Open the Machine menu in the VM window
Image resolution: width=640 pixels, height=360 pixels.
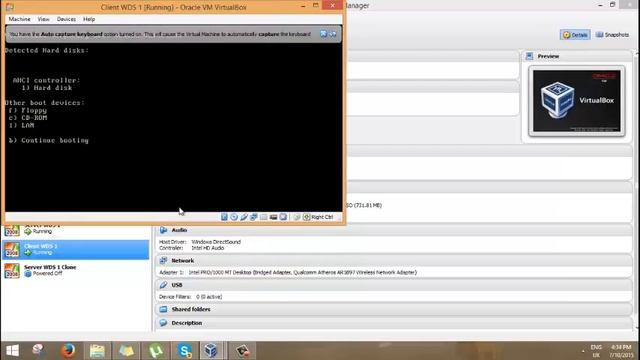point(20,19)
